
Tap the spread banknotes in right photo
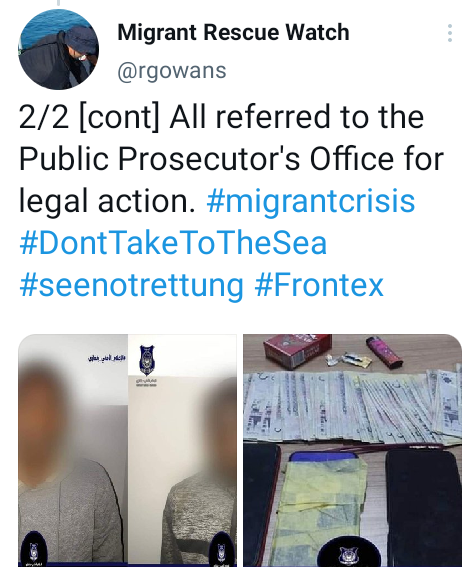[x=352, y=407]
